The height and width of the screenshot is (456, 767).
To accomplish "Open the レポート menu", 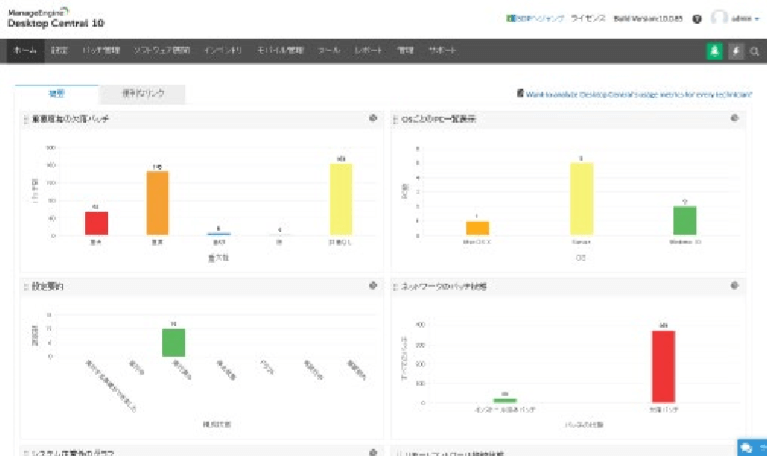I will [x=368, y=50].
